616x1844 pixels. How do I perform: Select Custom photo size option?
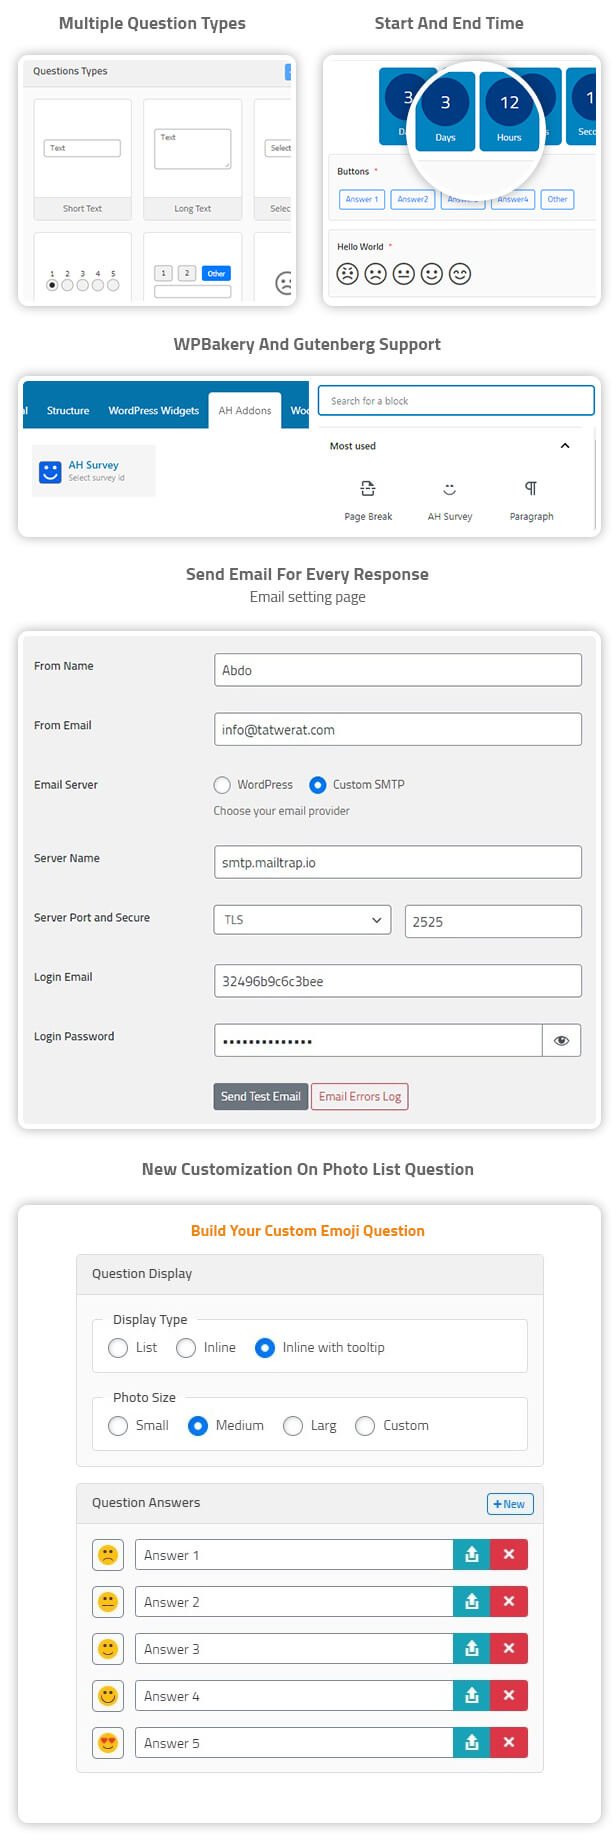click(366, 1426)
